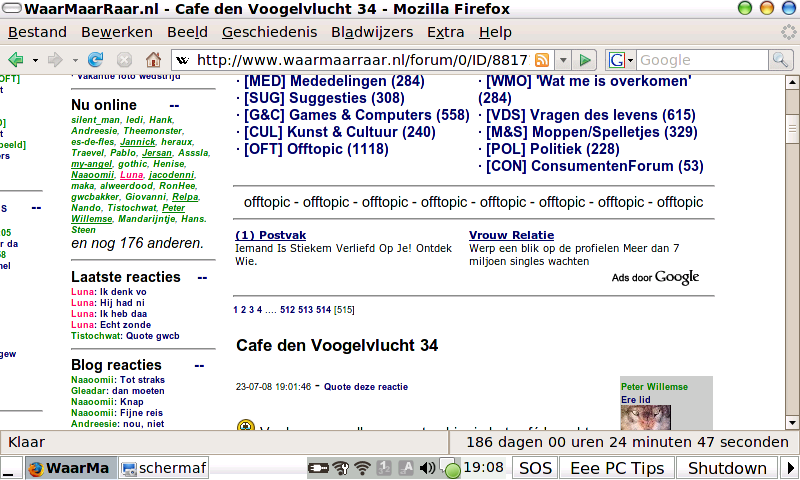
Task: Click the Shutdown taskbar button
Action: coord(726,468)
